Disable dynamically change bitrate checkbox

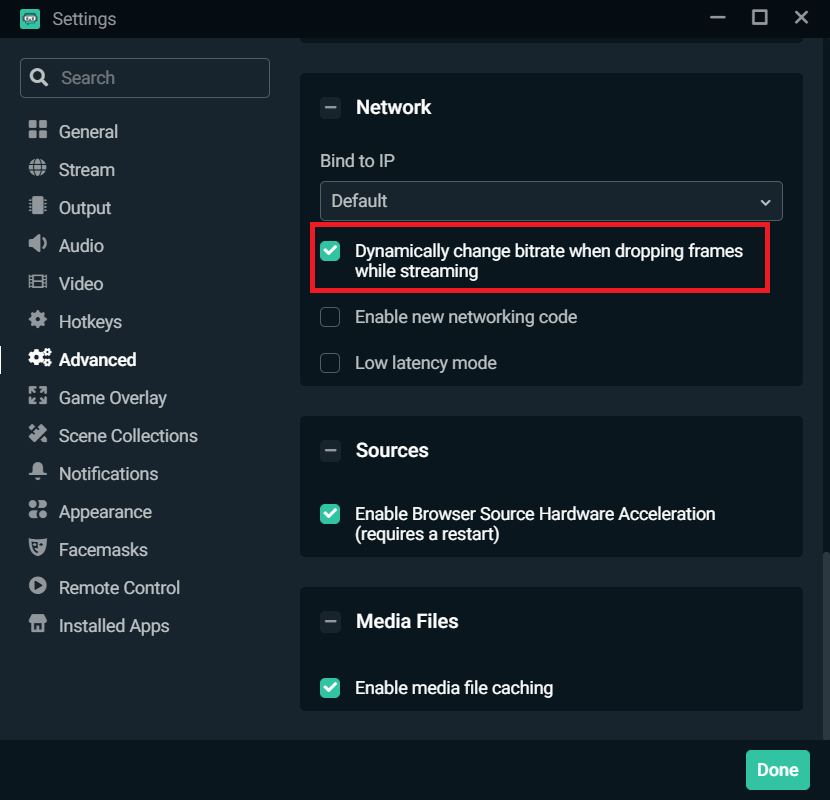[x=330, y=251]
